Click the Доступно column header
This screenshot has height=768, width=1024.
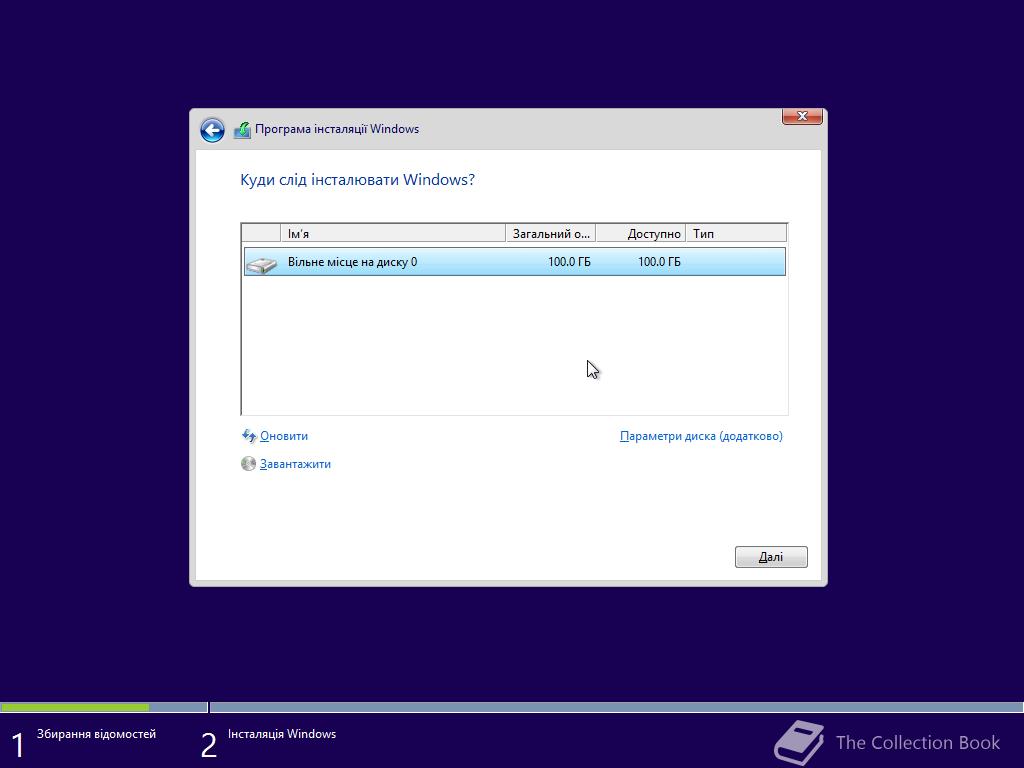[x=641, y=233]
